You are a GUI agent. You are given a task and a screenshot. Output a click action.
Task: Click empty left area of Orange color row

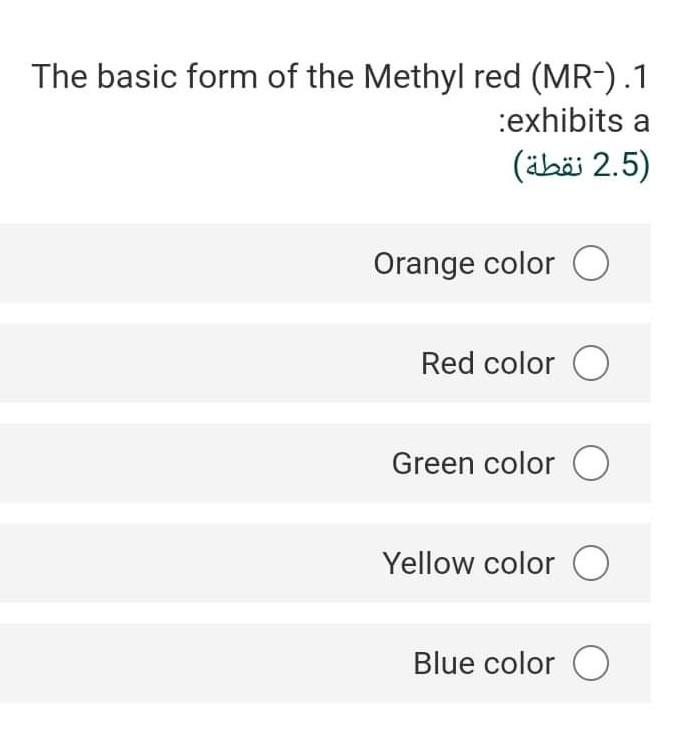[150, 264]
